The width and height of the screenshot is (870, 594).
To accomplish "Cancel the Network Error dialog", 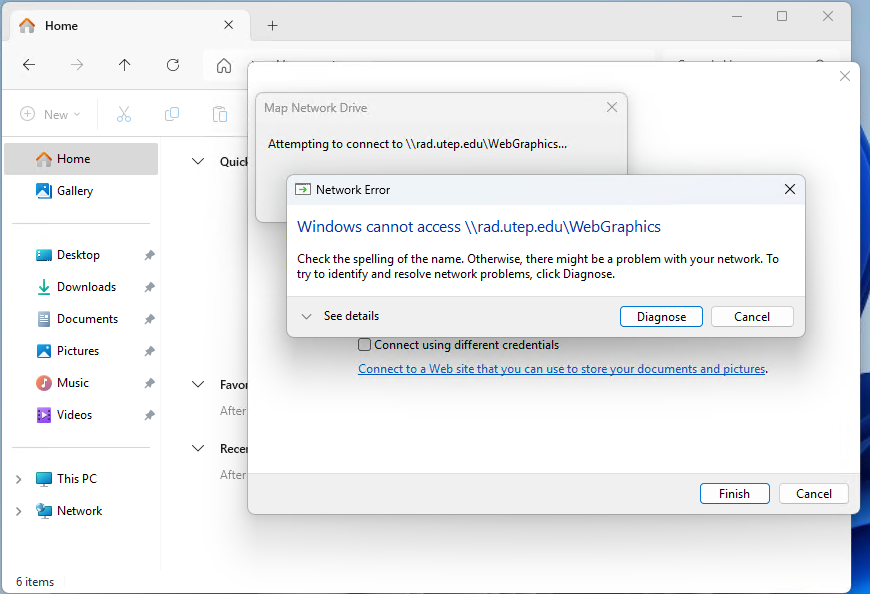I will coord(752,317).
